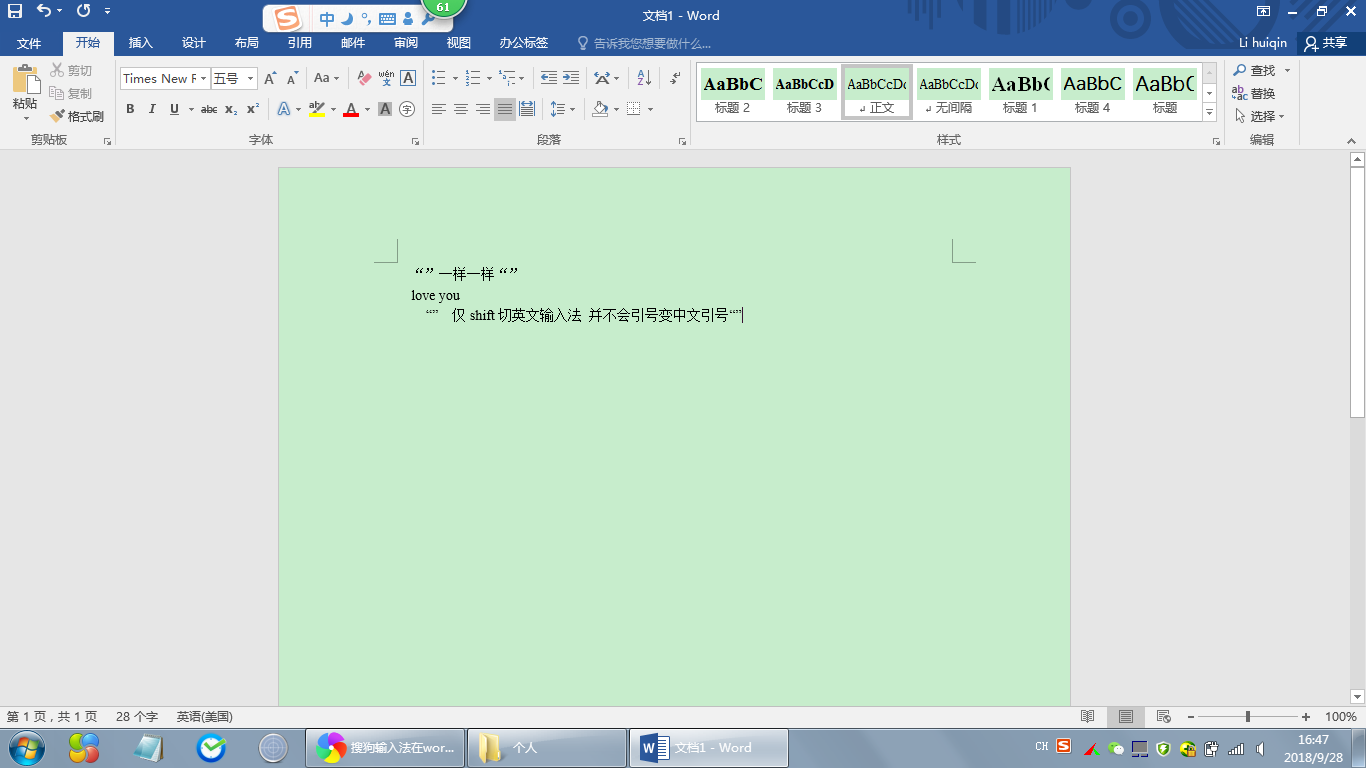Apply red font color

[351, 109]
